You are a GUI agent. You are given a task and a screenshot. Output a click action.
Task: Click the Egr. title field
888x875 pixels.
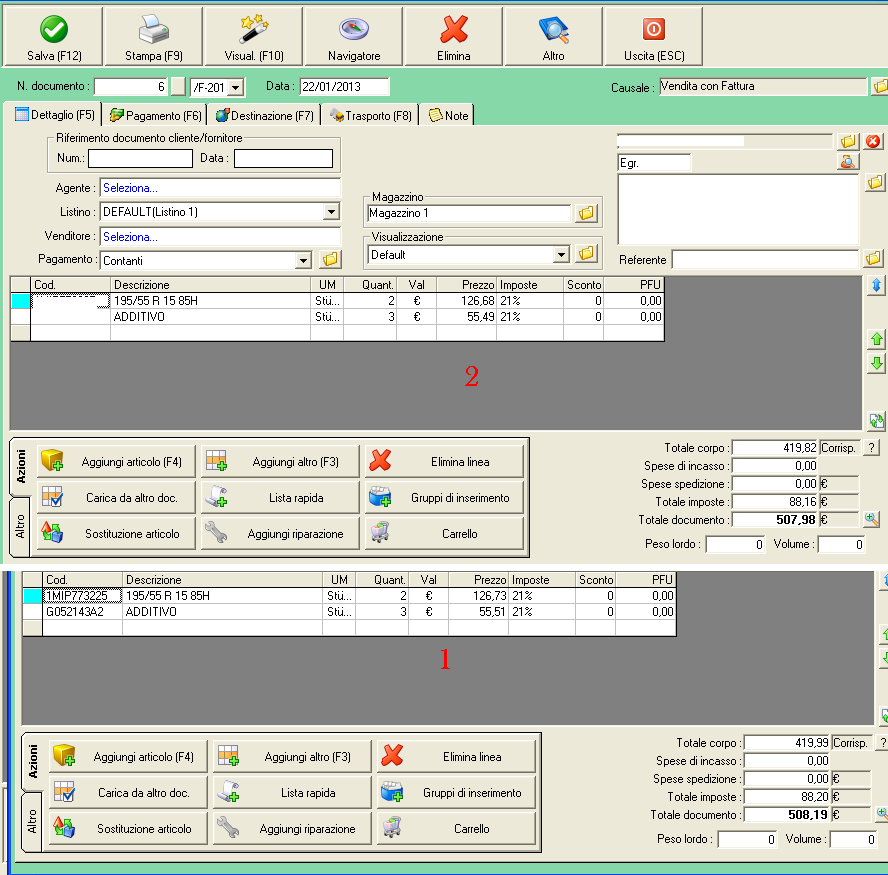pyautogui.click(x=654, y=163)
